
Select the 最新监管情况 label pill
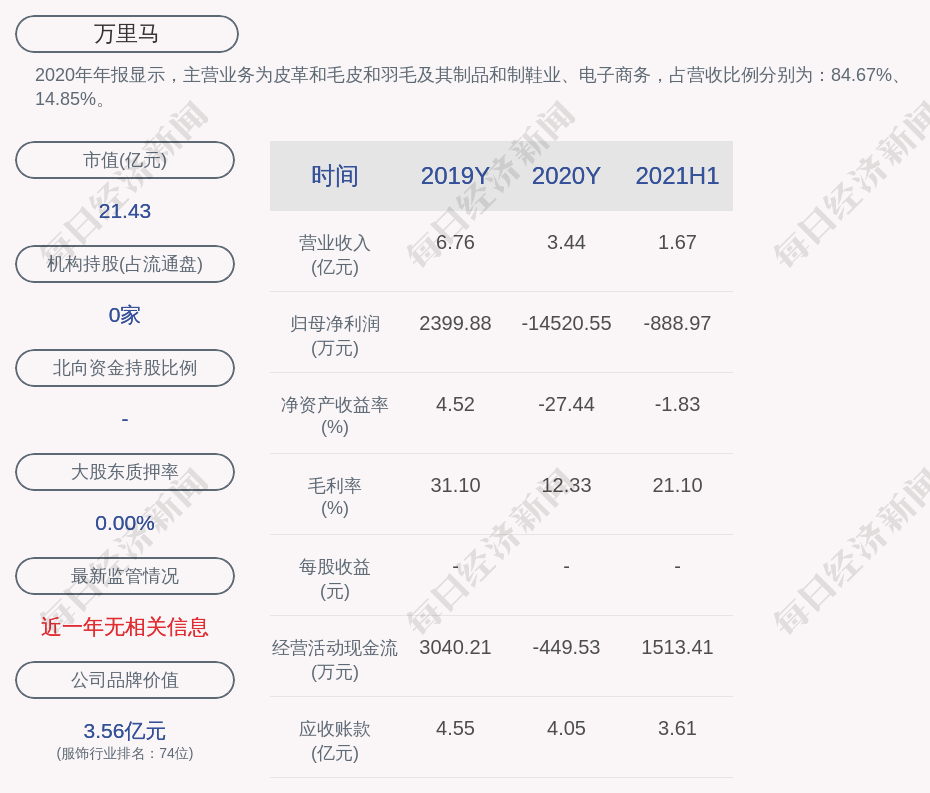[x=125, y=576]
